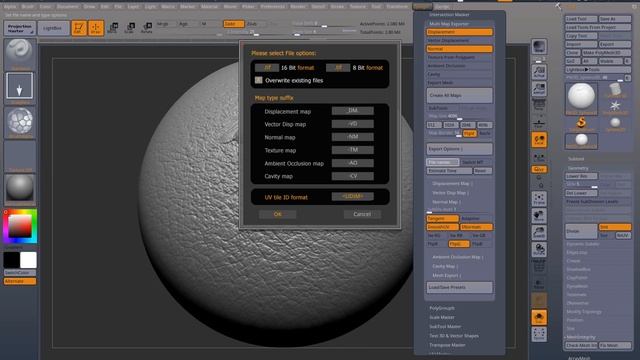
Task: Select the black secondary color swatch
Action: point(11,260)
